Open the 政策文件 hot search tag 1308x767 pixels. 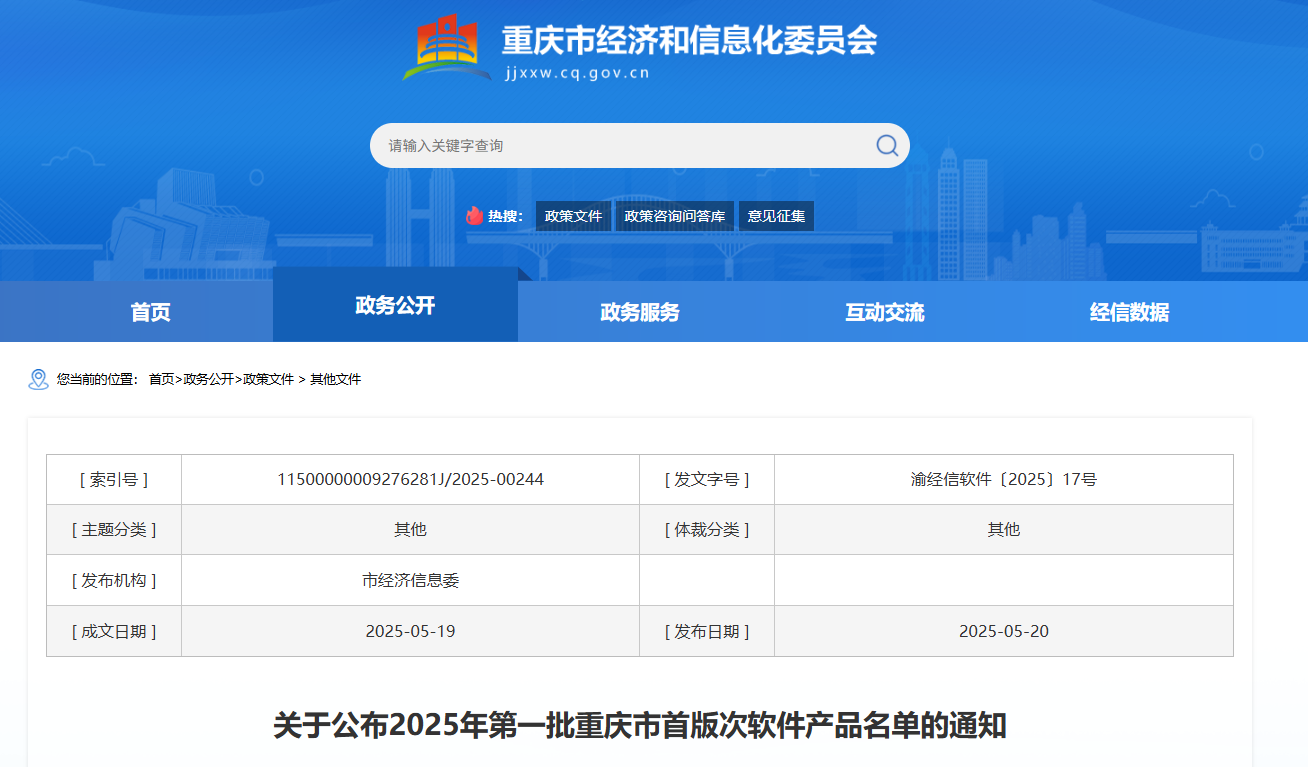click(573, 216)
